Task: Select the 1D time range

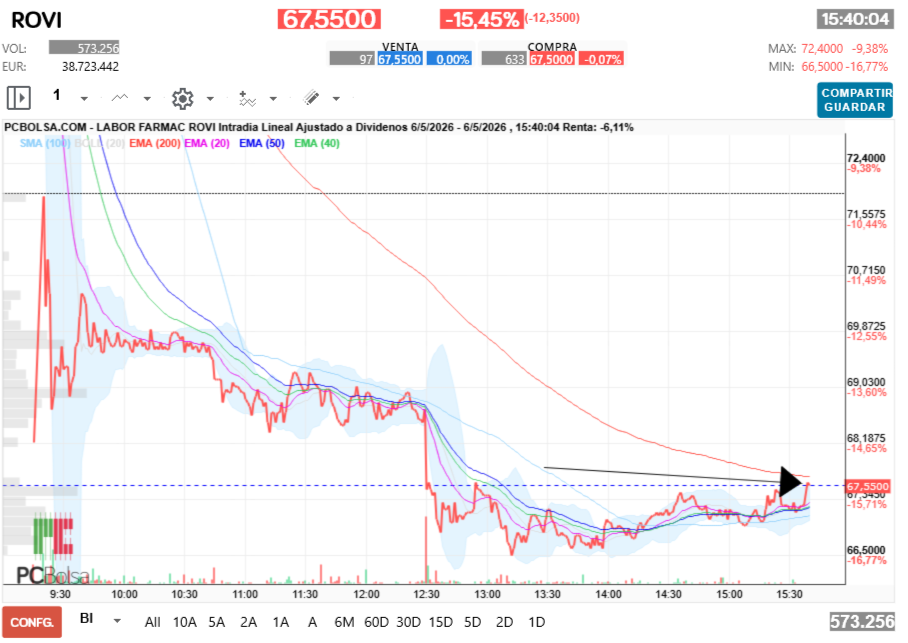Action: coord(537,622)
